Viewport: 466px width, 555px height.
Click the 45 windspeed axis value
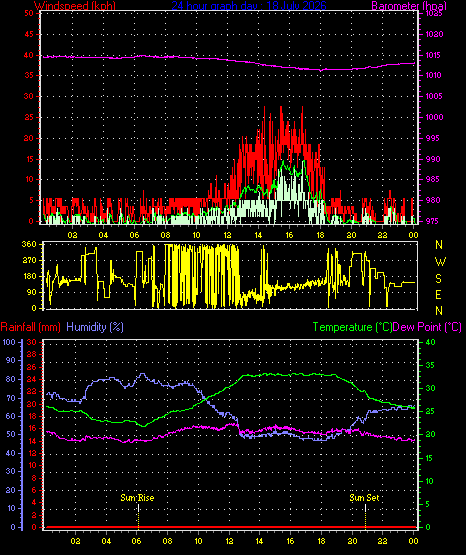tap(29, 34)
